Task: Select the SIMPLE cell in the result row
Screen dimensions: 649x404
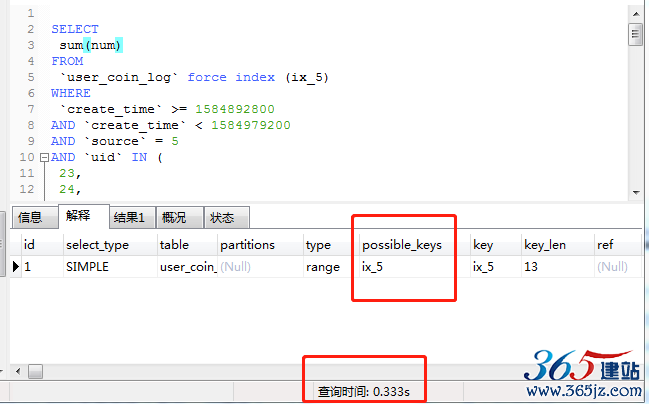Action: coord(88,267)
